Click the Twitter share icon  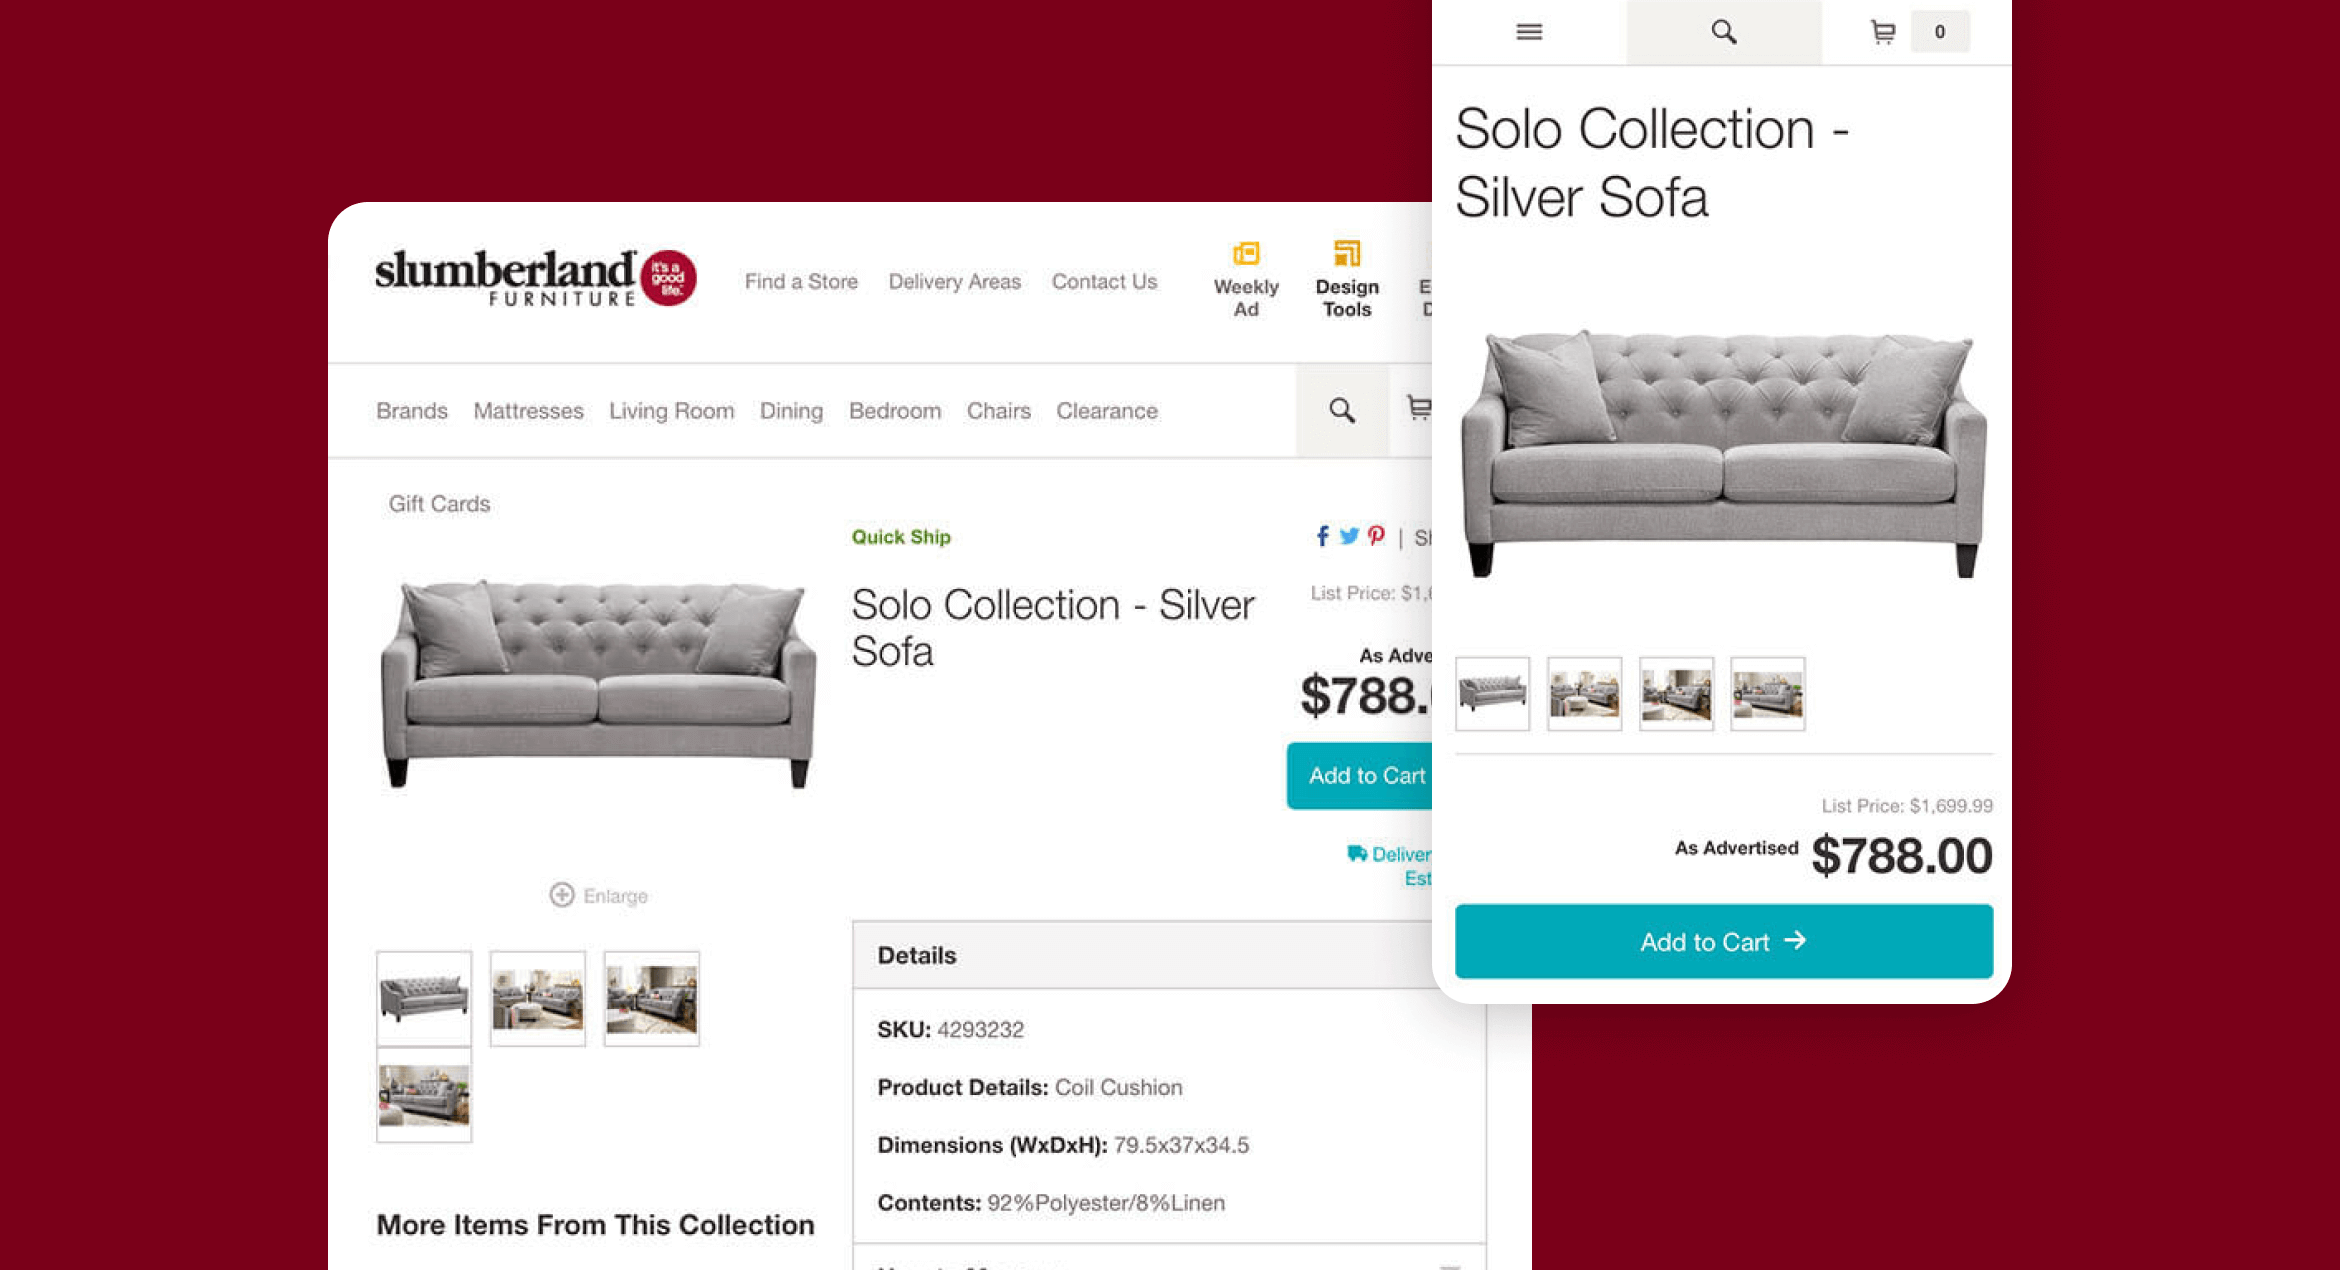(1347, 536)
